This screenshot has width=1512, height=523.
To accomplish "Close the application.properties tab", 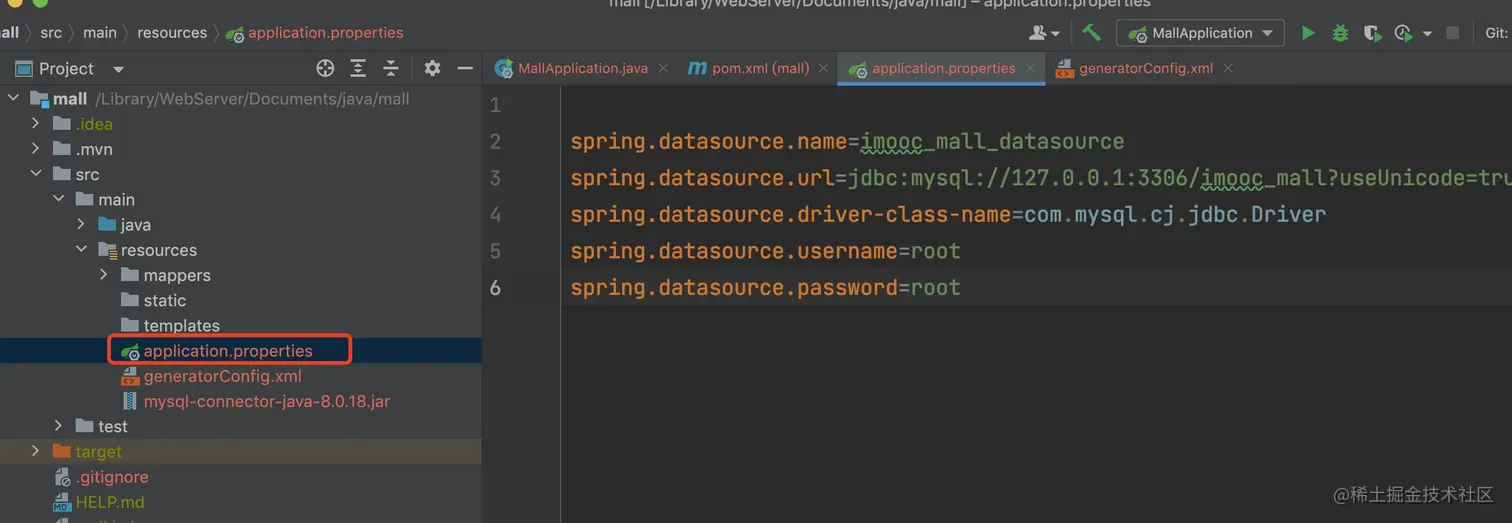I will pos(1031,68).
